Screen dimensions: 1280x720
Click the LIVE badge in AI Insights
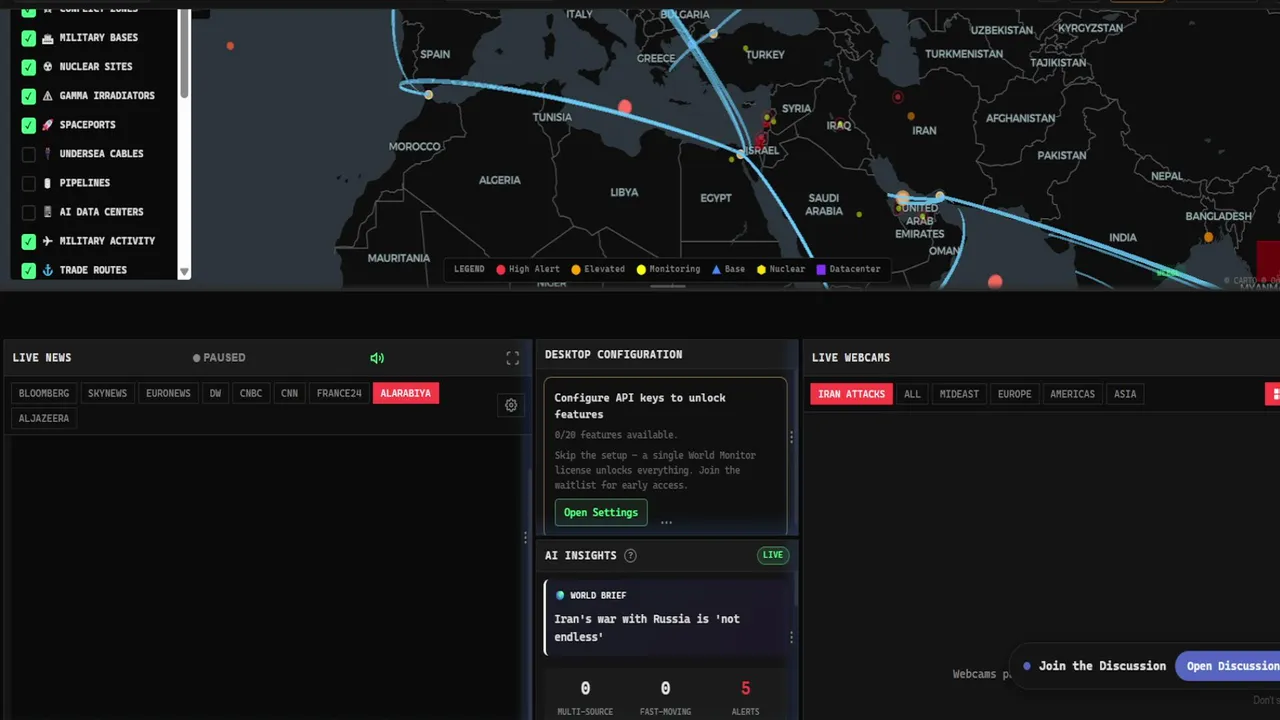click(773, 555)
